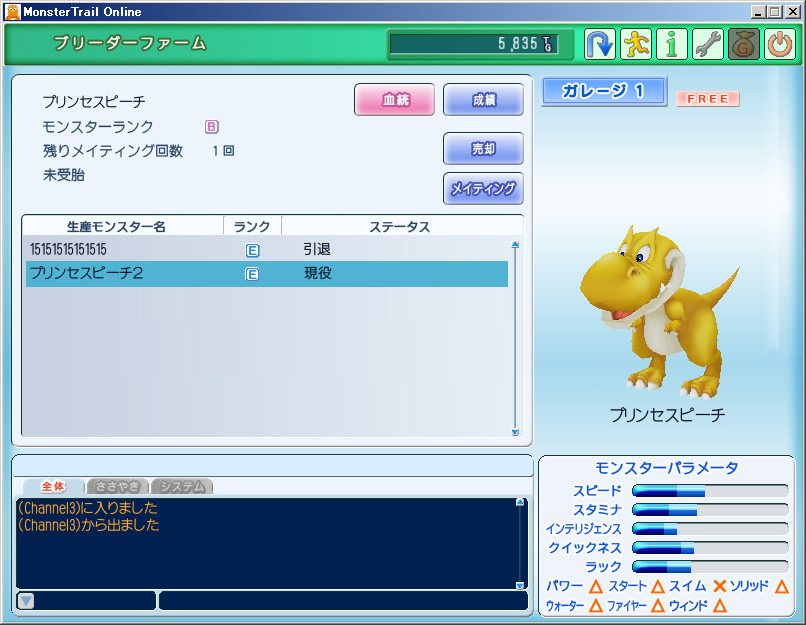The height and width of the screenshot is (625, 806).
Task: Click the パワー triangle aptitude mark
Action: coord(596,586)
